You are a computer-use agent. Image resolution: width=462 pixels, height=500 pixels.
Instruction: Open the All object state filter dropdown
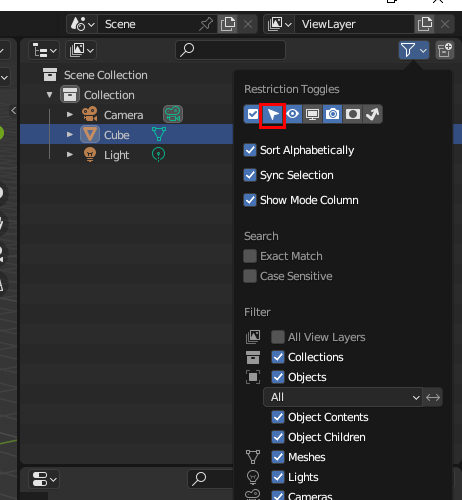[x=343, y=397]
